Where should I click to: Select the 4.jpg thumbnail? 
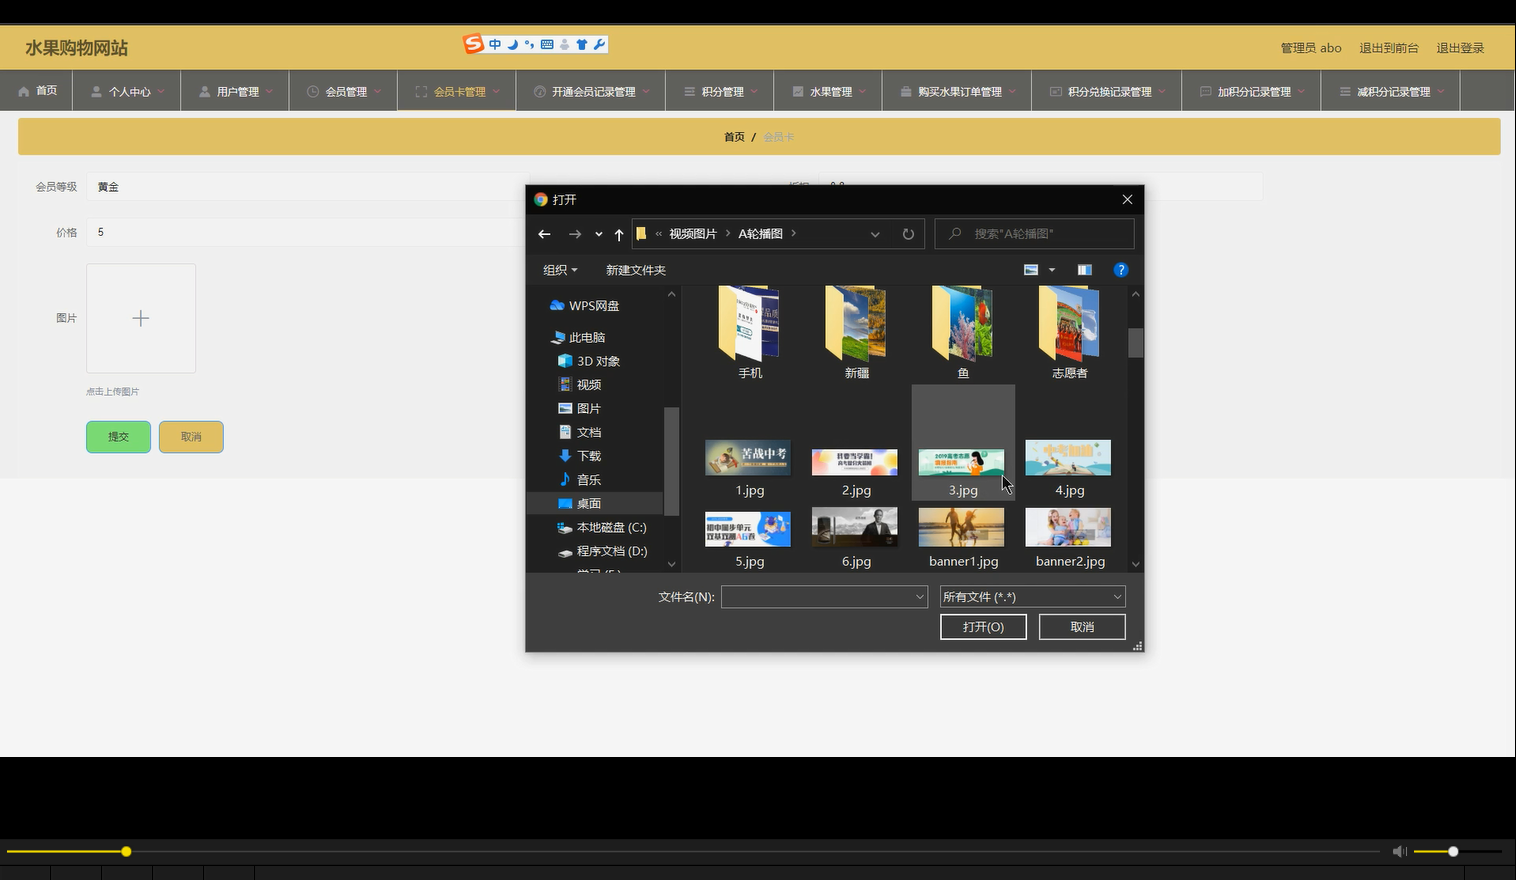1068,458
